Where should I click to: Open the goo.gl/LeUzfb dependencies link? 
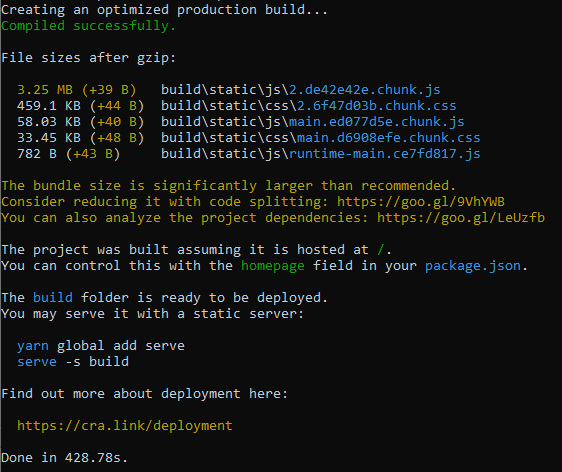click(x=461, y=218)
